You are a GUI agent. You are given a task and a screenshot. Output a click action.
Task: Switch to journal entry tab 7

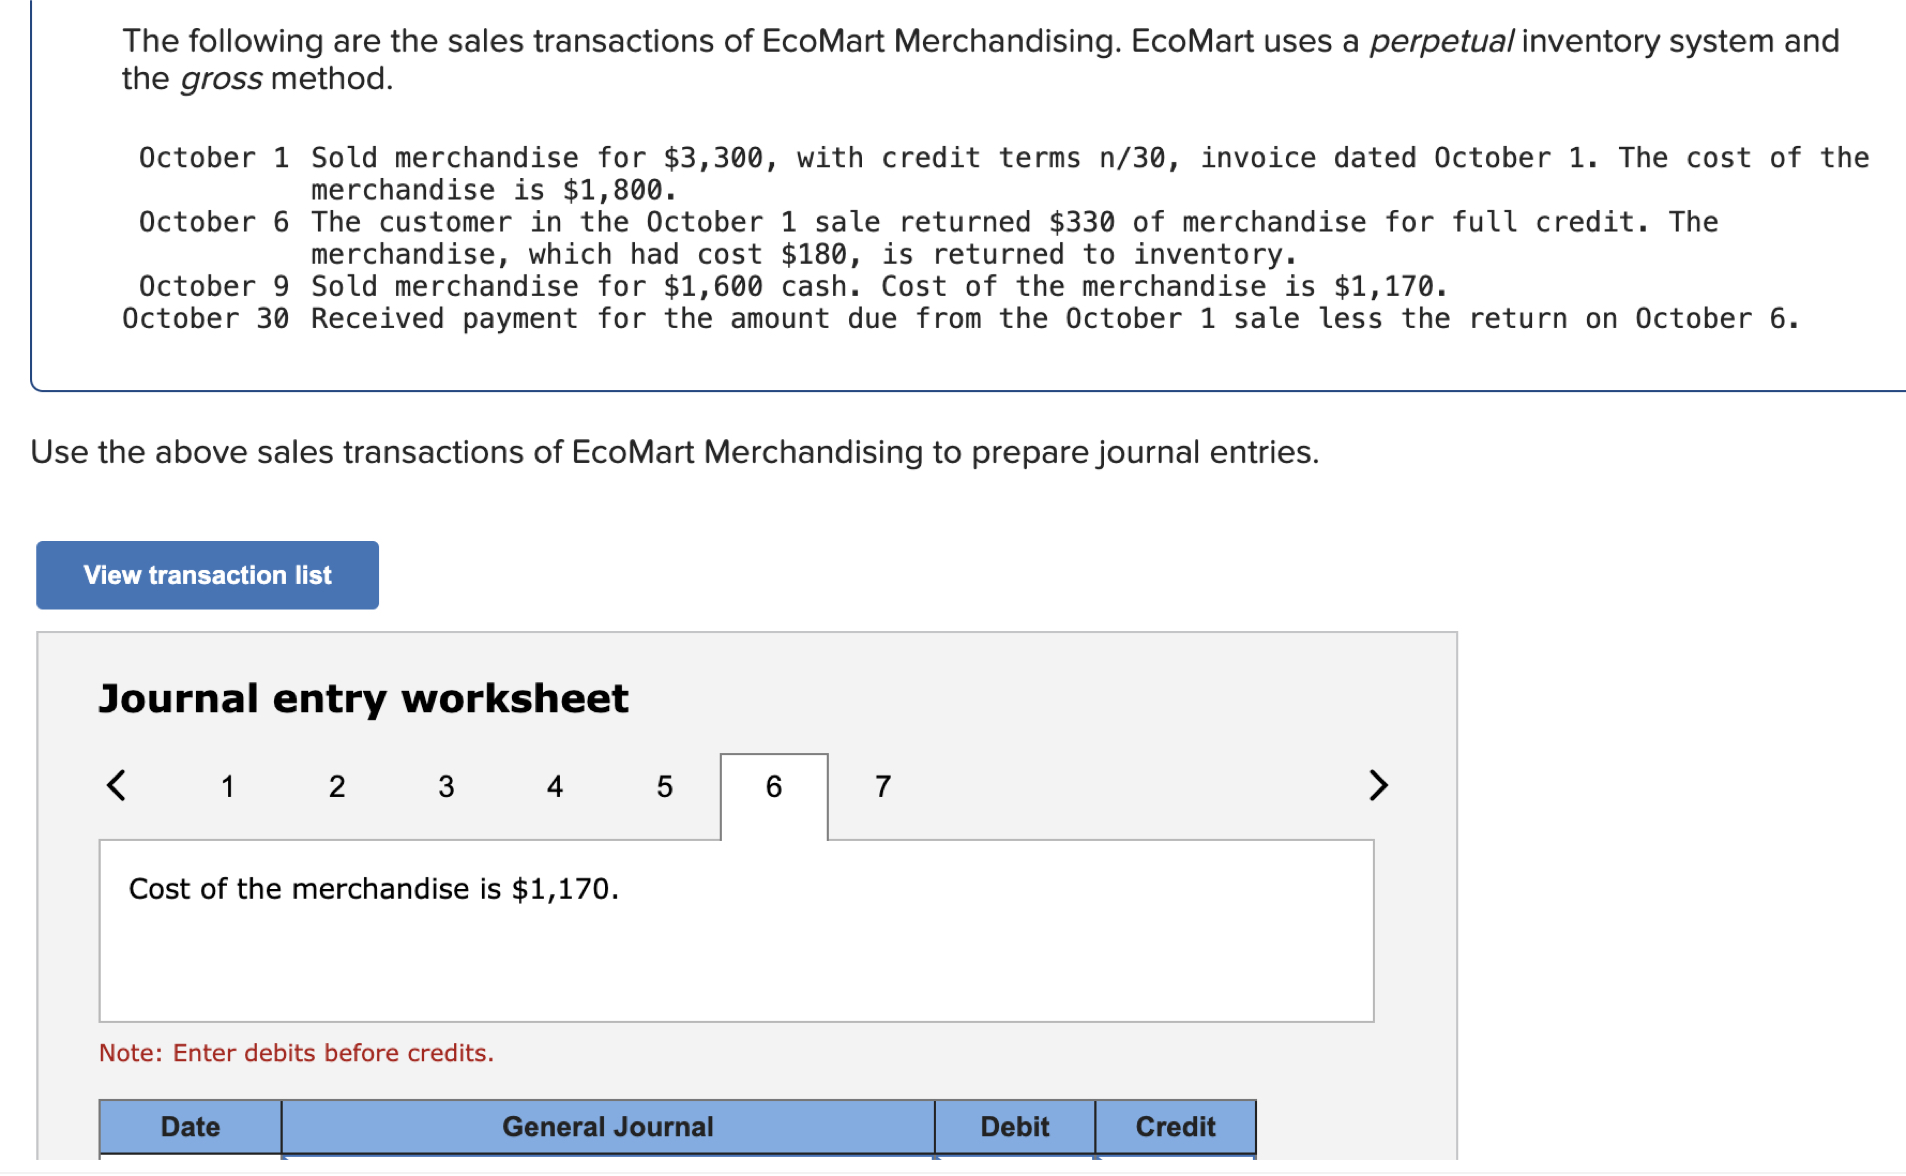(883, 787)
